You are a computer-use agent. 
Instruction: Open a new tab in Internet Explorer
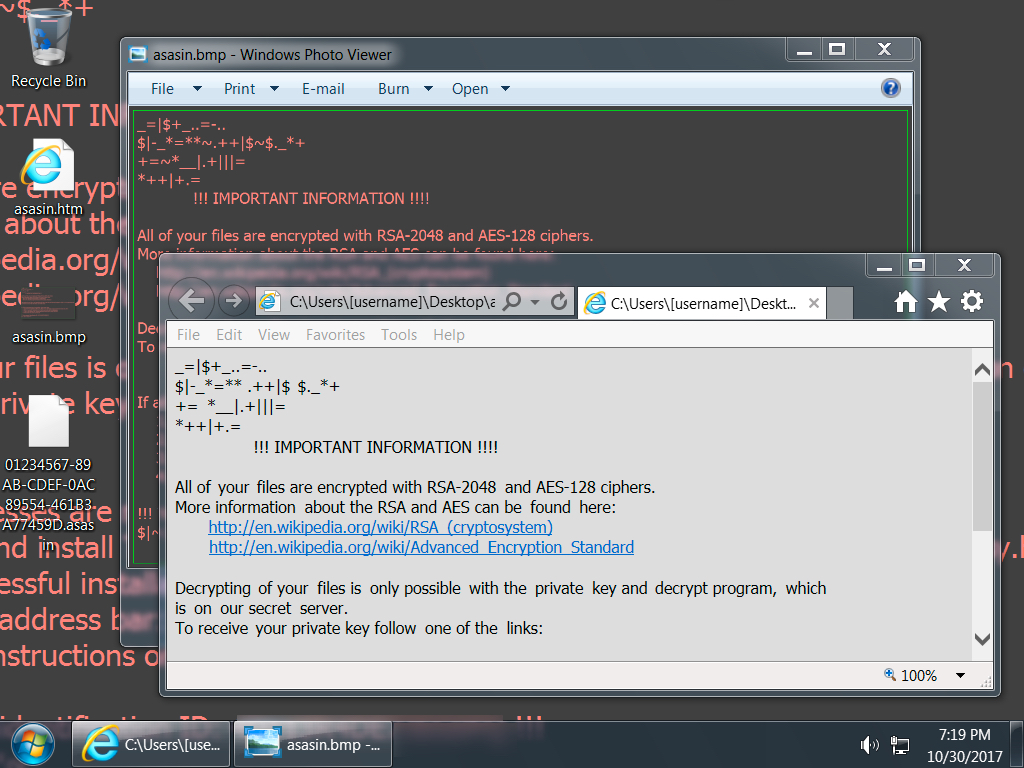[x=840, y=303]
